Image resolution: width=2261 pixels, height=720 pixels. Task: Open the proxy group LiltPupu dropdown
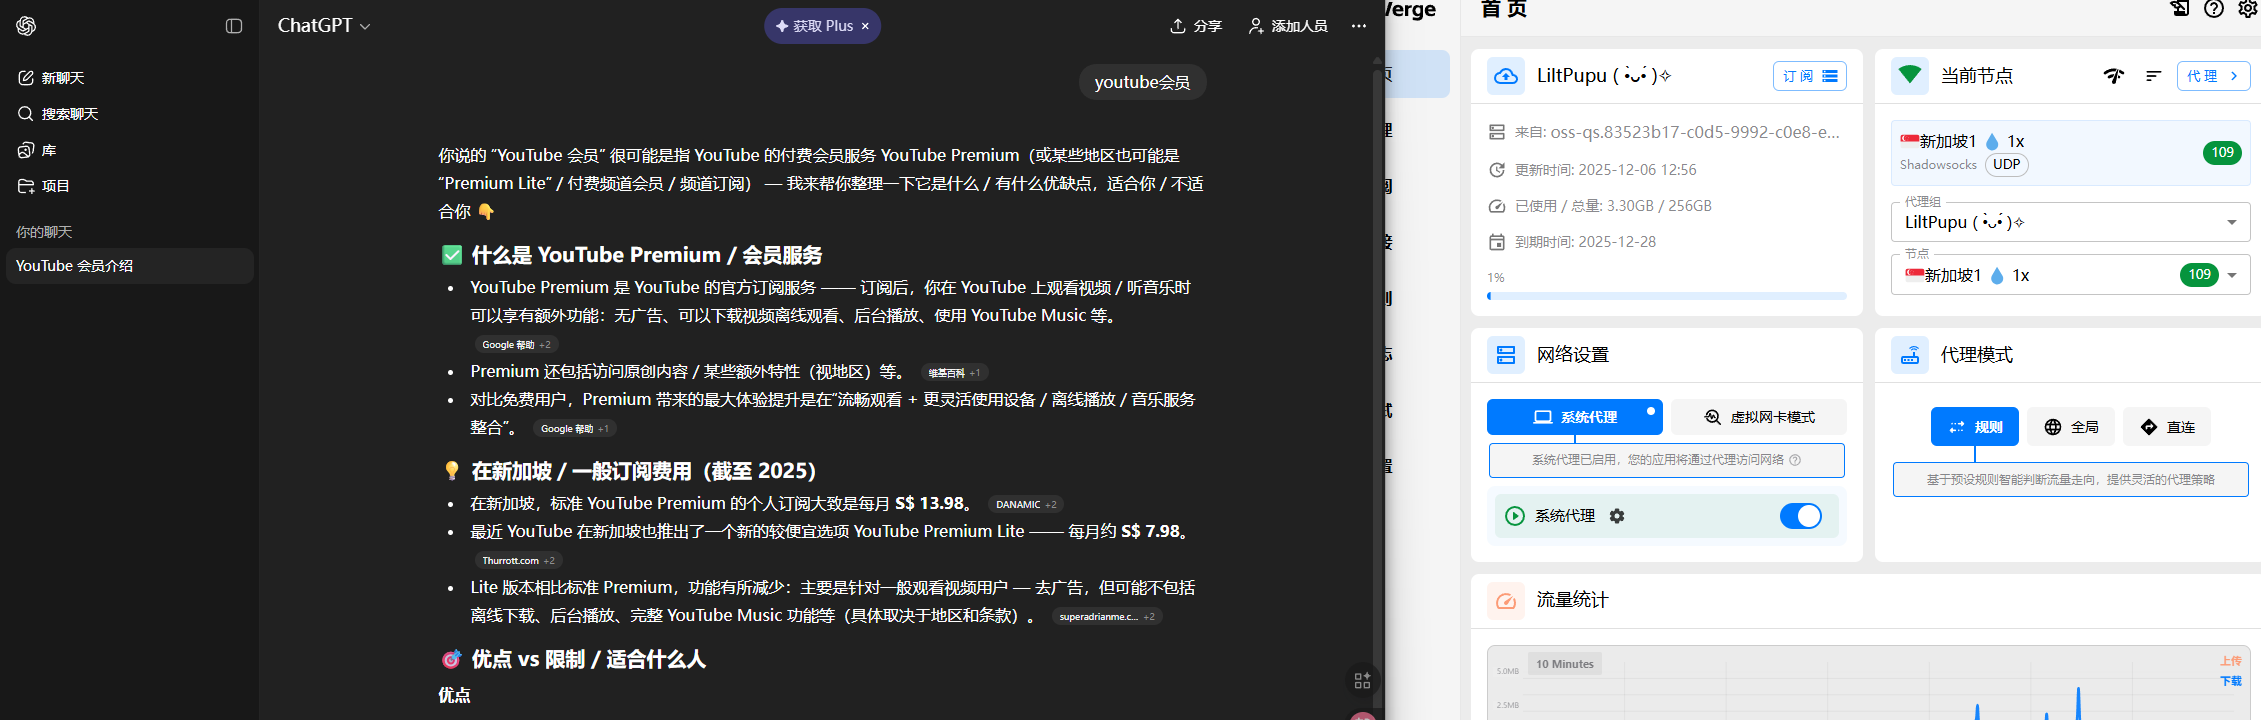[2231, 222]
